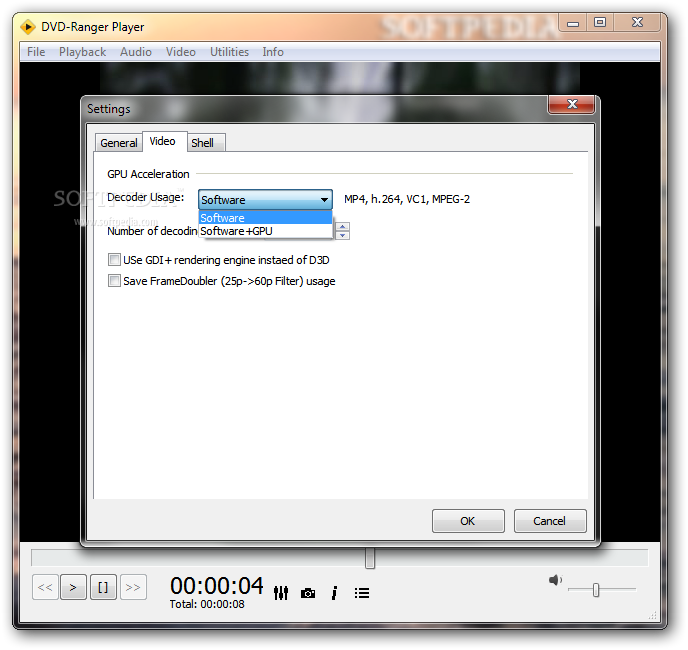The height and width of the screenshot is (650, 688).
Task: Take a snapshot with the camera icon
Action: (x=308, y=593)
